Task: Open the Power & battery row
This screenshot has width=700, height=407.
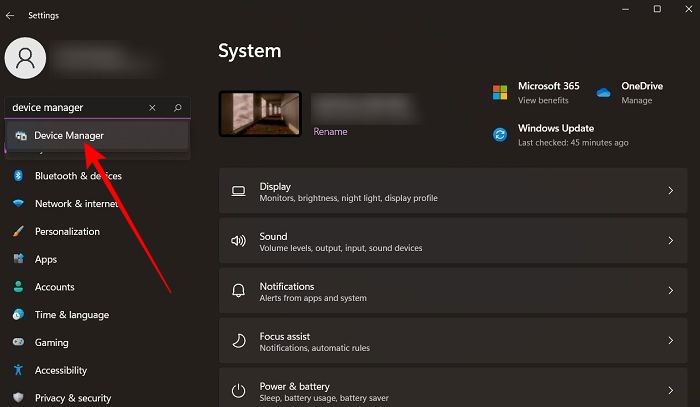Action: 453,388
